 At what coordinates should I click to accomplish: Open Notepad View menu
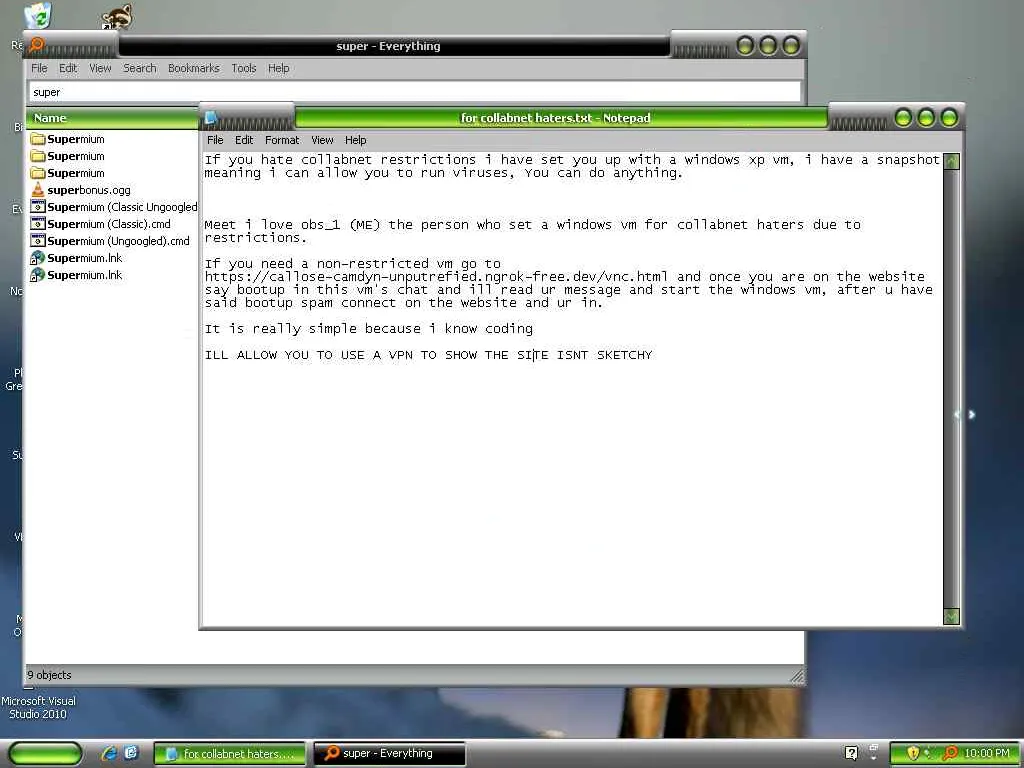322,140
